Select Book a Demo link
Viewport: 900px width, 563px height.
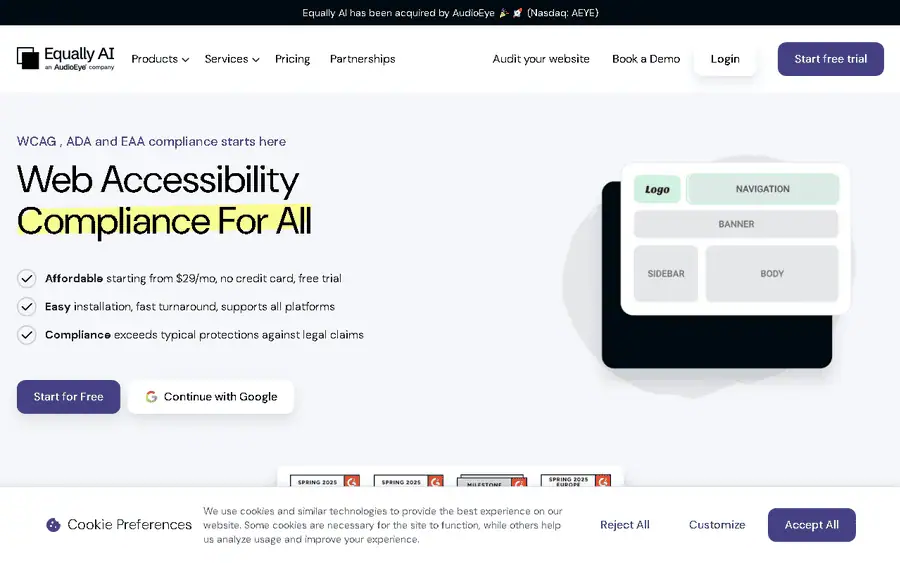pos(646,59)
